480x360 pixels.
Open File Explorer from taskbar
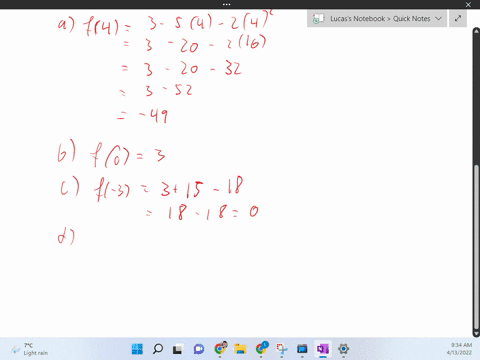coord(240,349)
